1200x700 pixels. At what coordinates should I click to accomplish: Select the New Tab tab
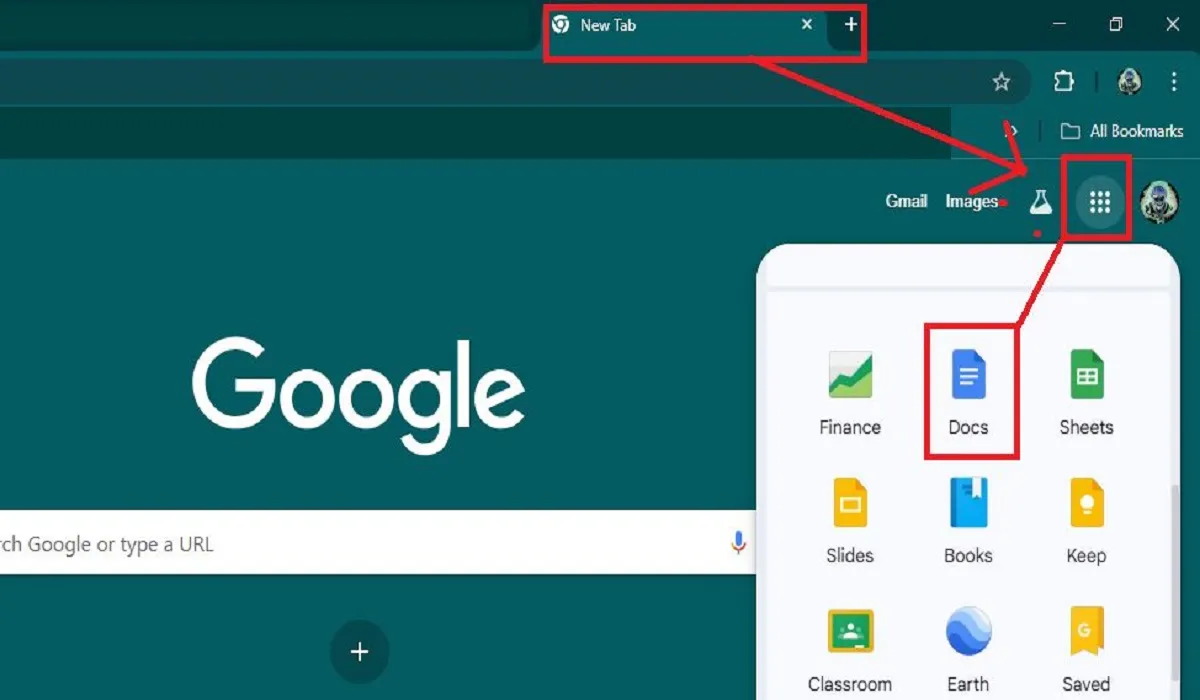[x=686, y=25]
